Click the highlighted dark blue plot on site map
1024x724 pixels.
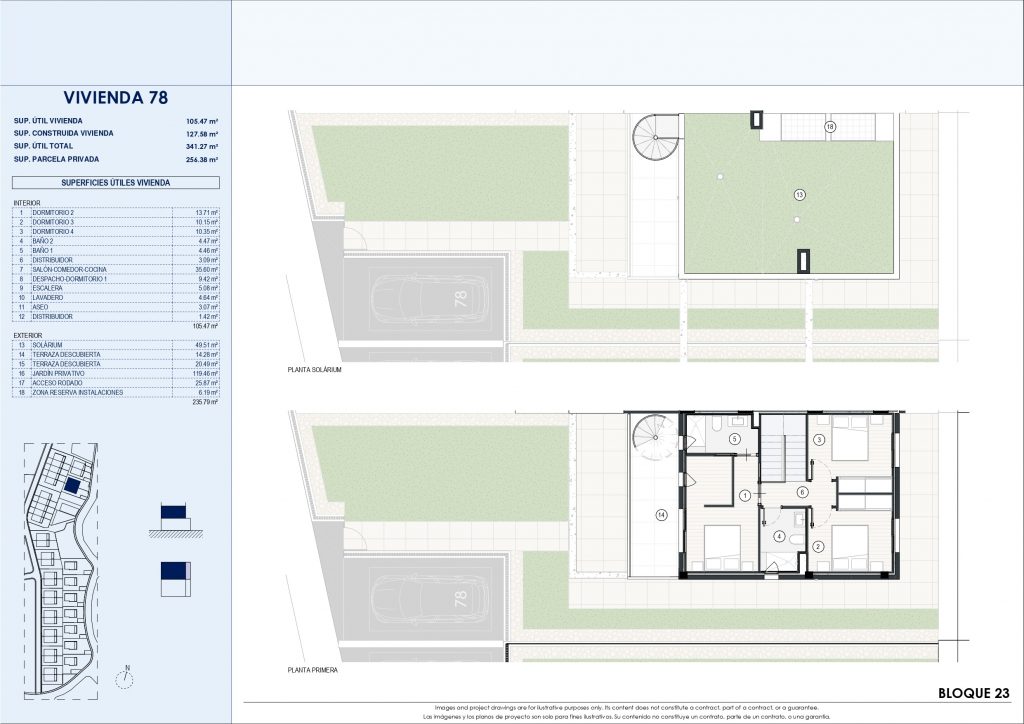coord(72,484)
